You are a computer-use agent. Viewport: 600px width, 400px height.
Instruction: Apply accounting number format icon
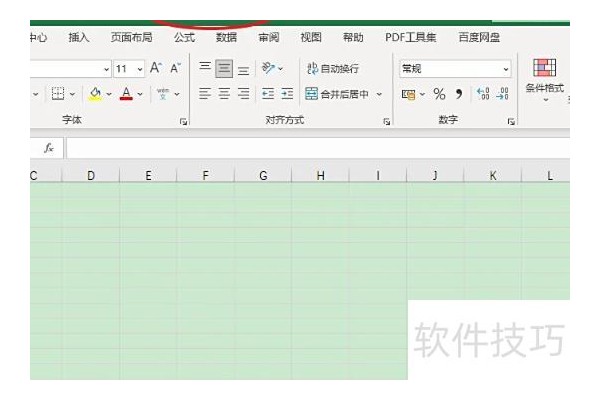[409, 94]
